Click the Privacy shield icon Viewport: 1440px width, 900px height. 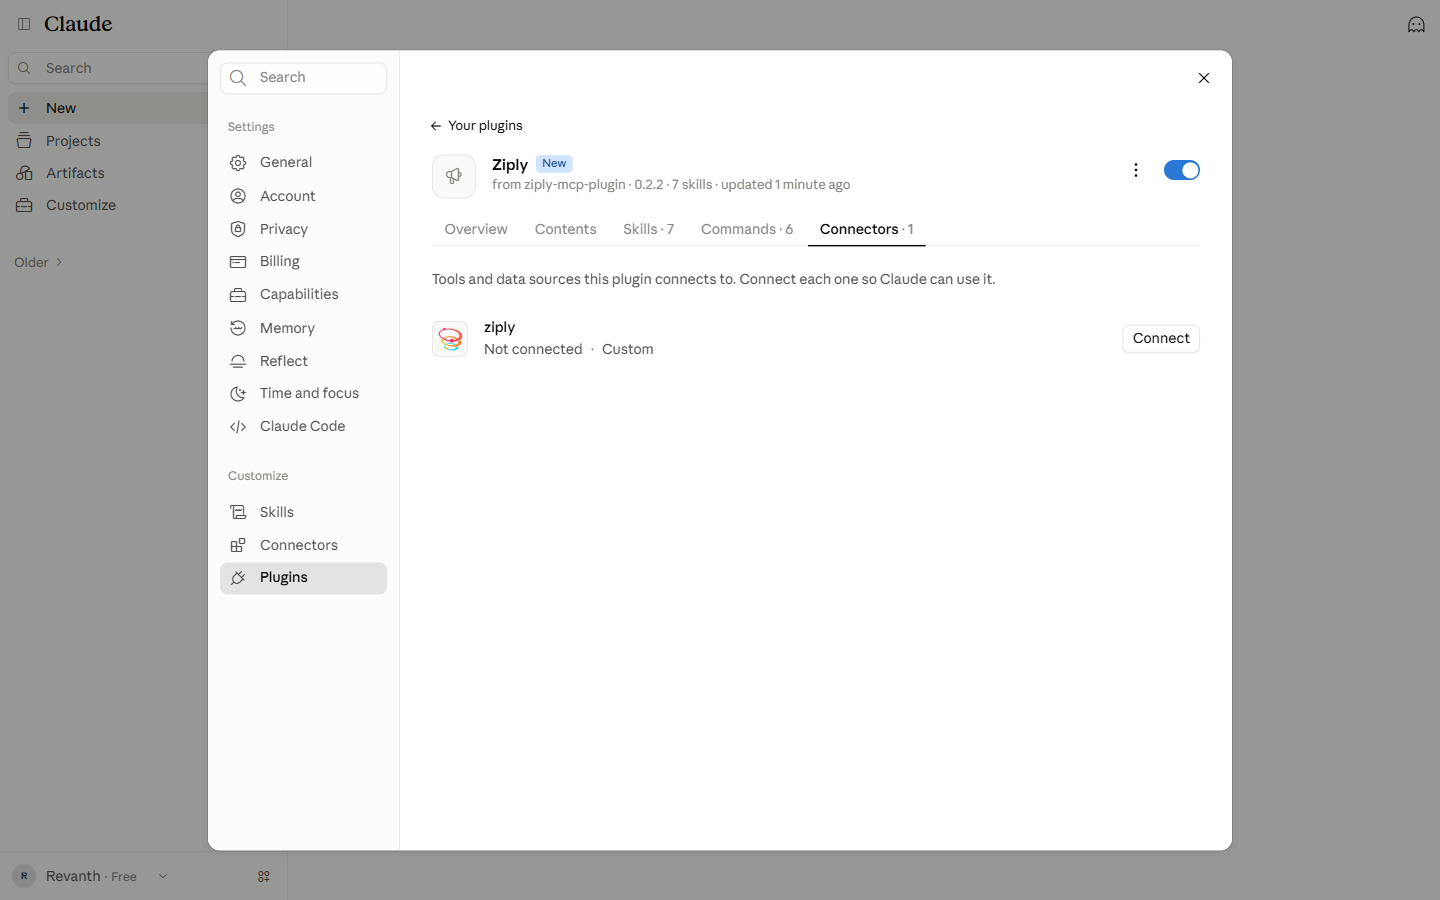pos(238,229)
